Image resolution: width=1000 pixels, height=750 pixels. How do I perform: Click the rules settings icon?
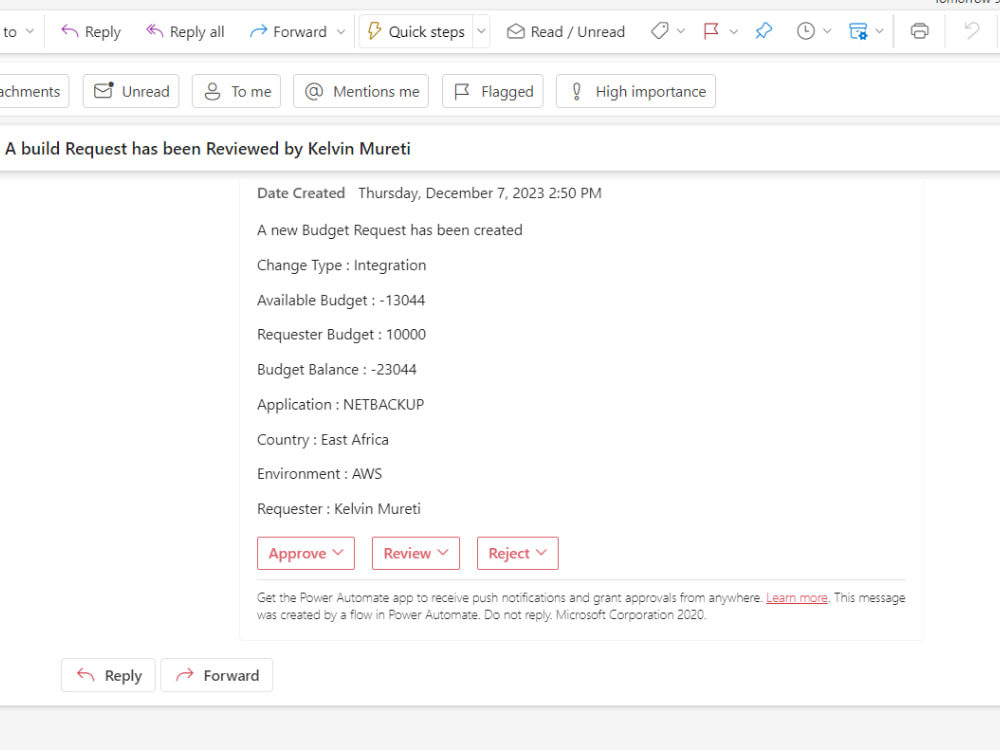point(858,31)
